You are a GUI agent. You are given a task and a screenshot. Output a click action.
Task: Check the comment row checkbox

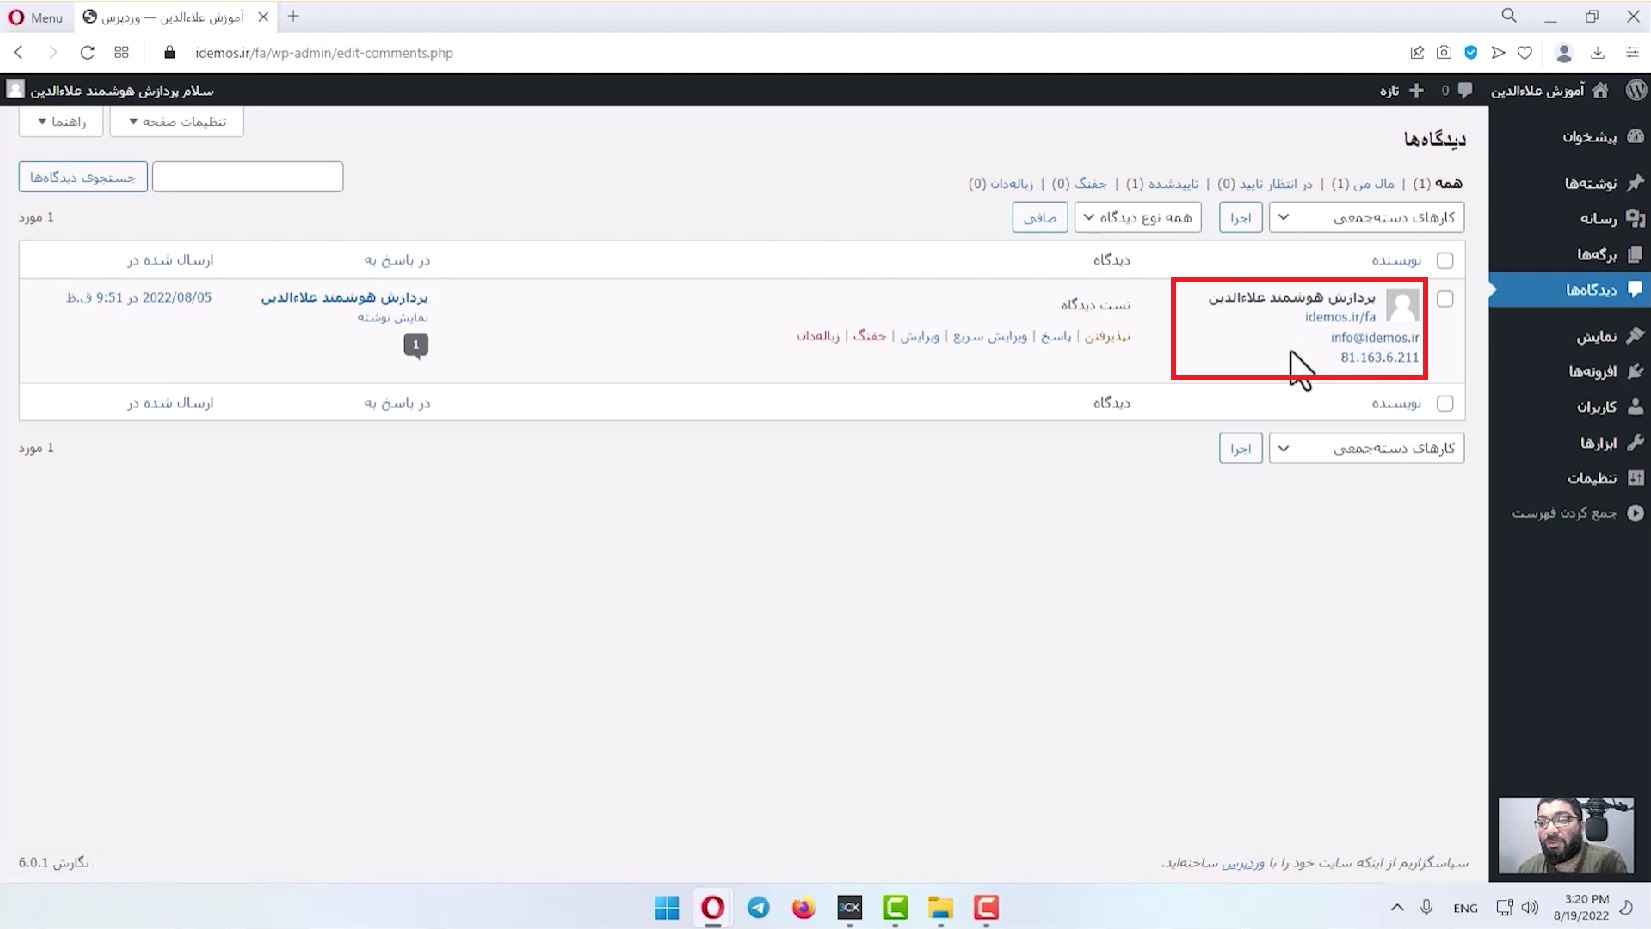pyautogui.click(x=1445, y=299)
